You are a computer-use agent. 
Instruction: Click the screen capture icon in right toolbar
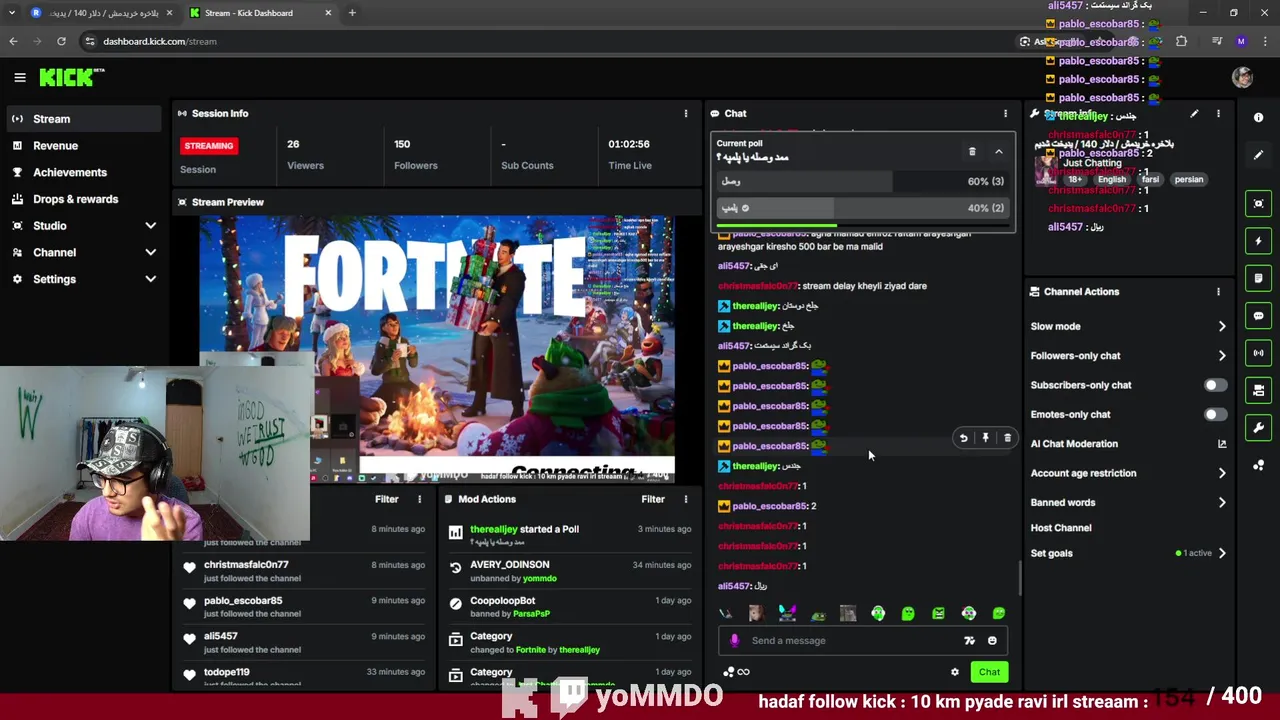(x=1259, y=203)
